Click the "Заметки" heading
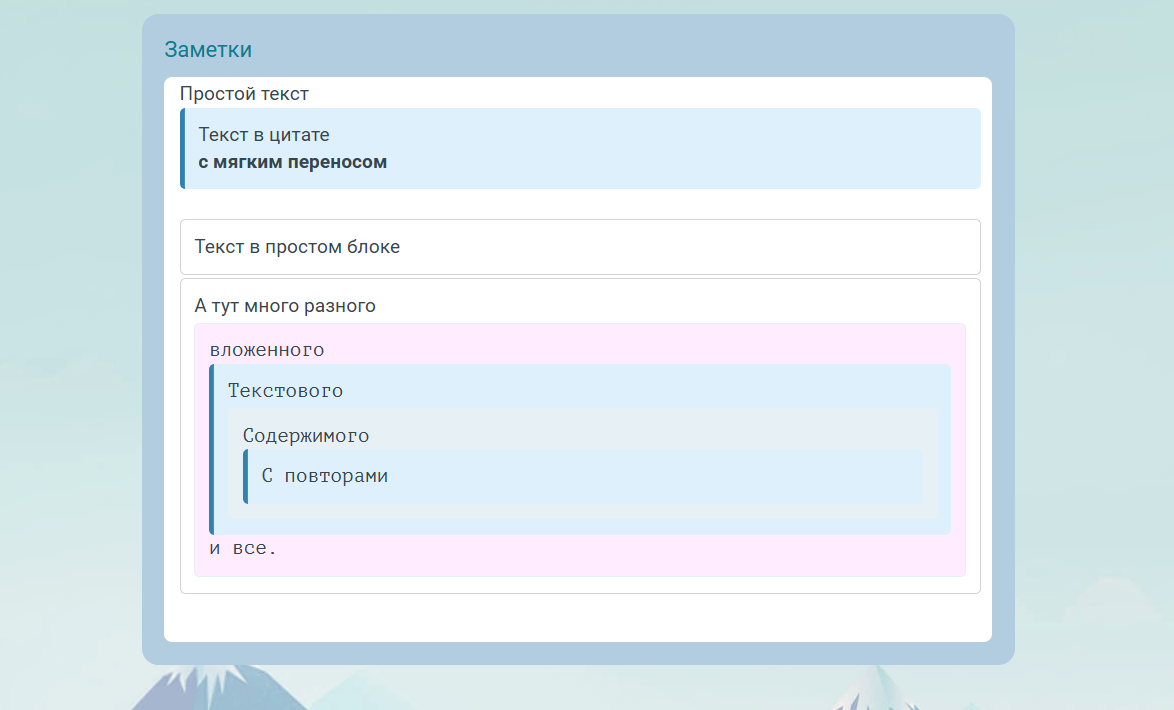The image size is (1174, 710). pyautogui.click(x=208, y=49)
